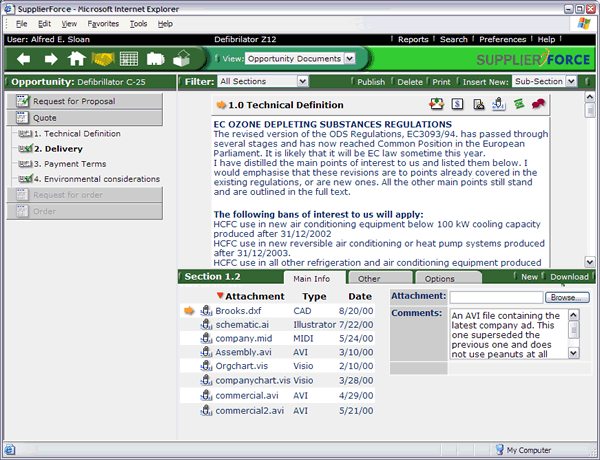Select the company.mid file name

pos(243,338)
